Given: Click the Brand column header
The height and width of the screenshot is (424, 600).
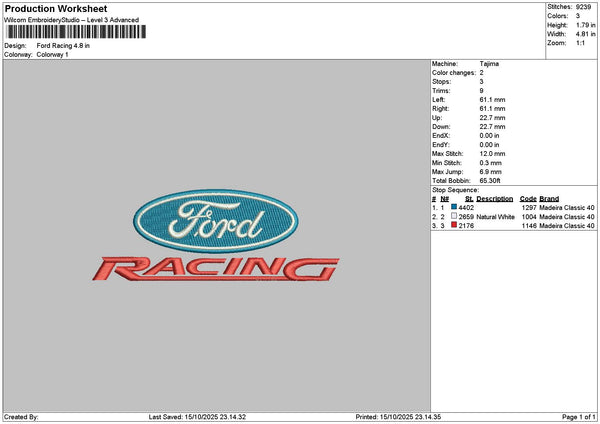Looking at the screenshot, I should point(549,198).
